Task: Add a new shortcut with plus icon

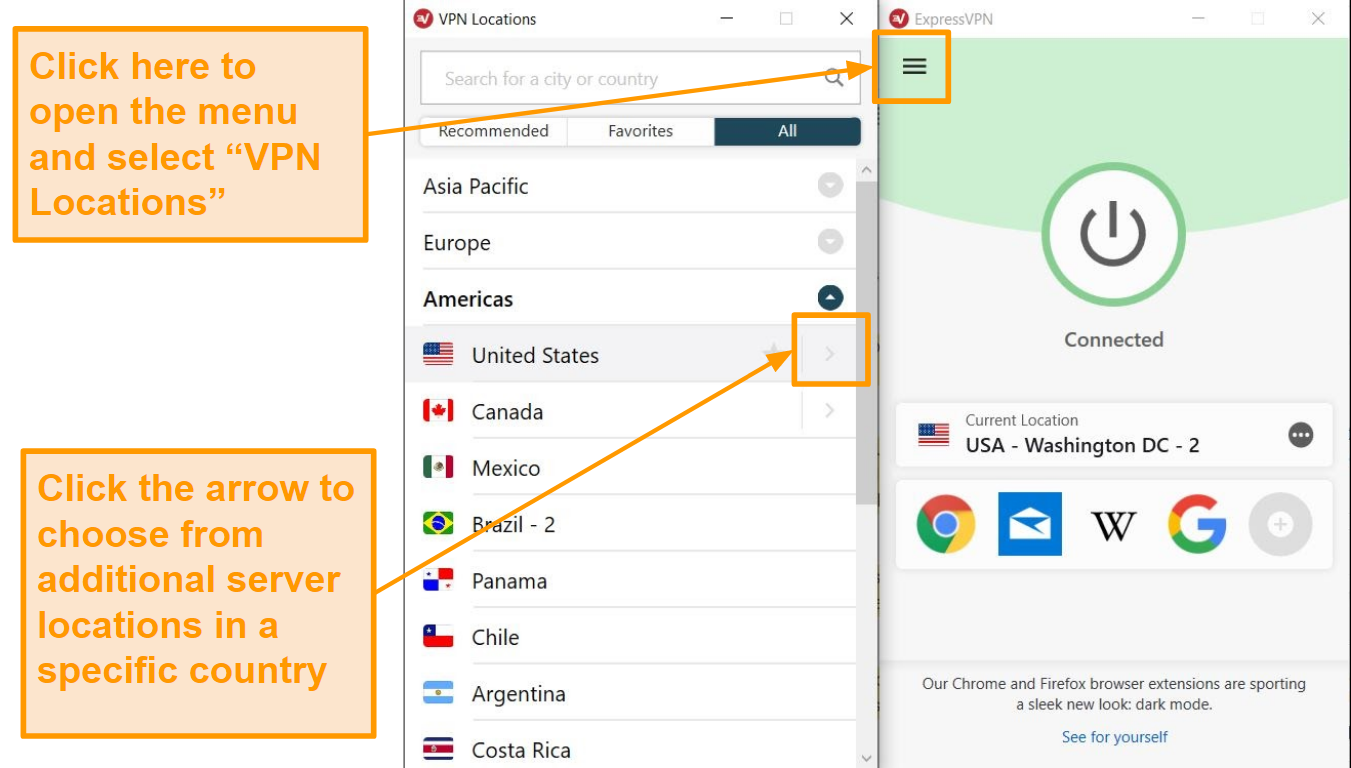Action: [x=1280, y=524]
